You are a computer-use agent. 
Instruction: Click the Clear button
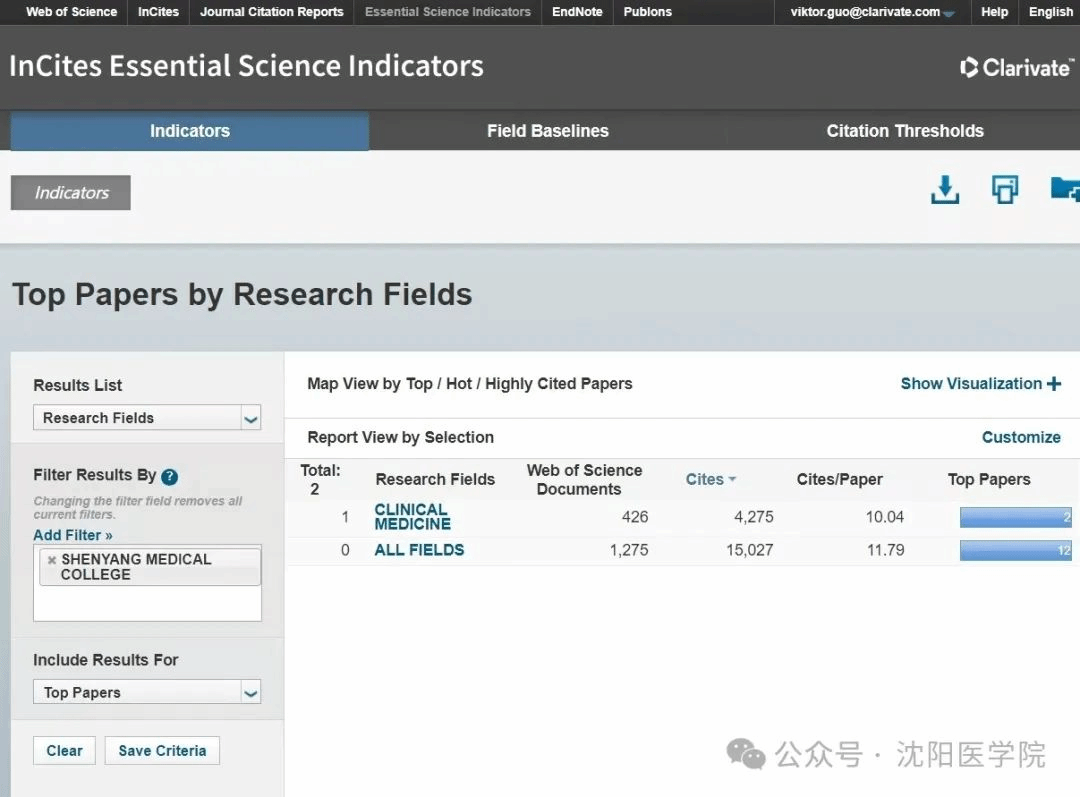[x=64, y=751]
